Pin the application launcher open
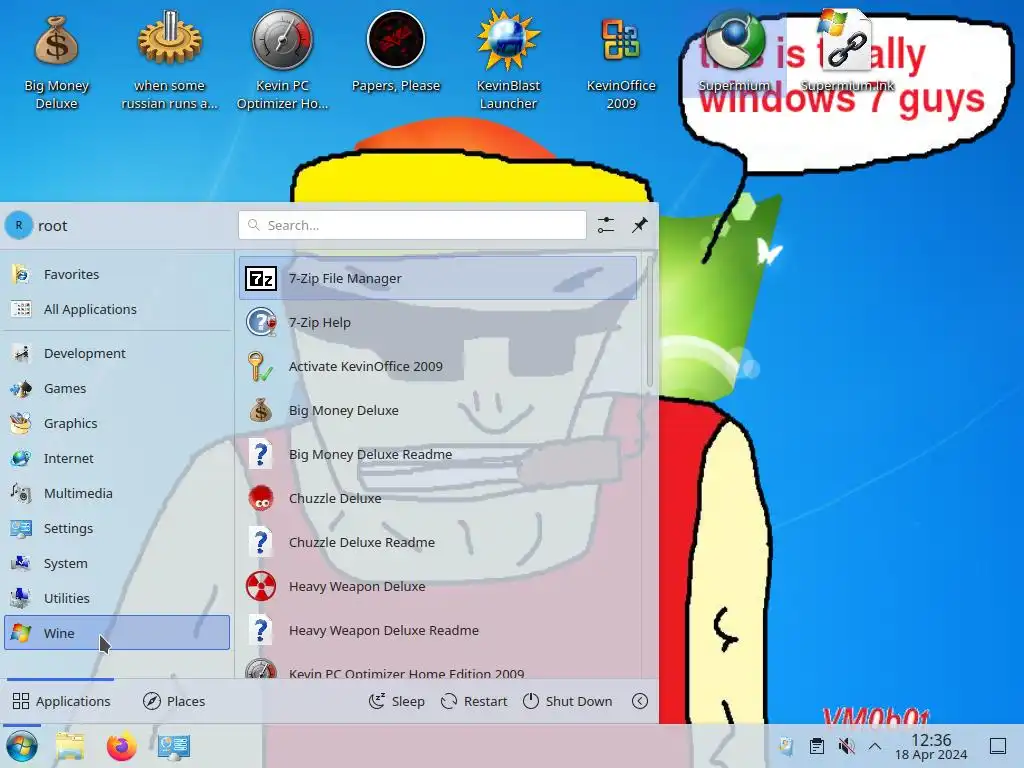Screen dimensions: 1024x768 point(639,225)
